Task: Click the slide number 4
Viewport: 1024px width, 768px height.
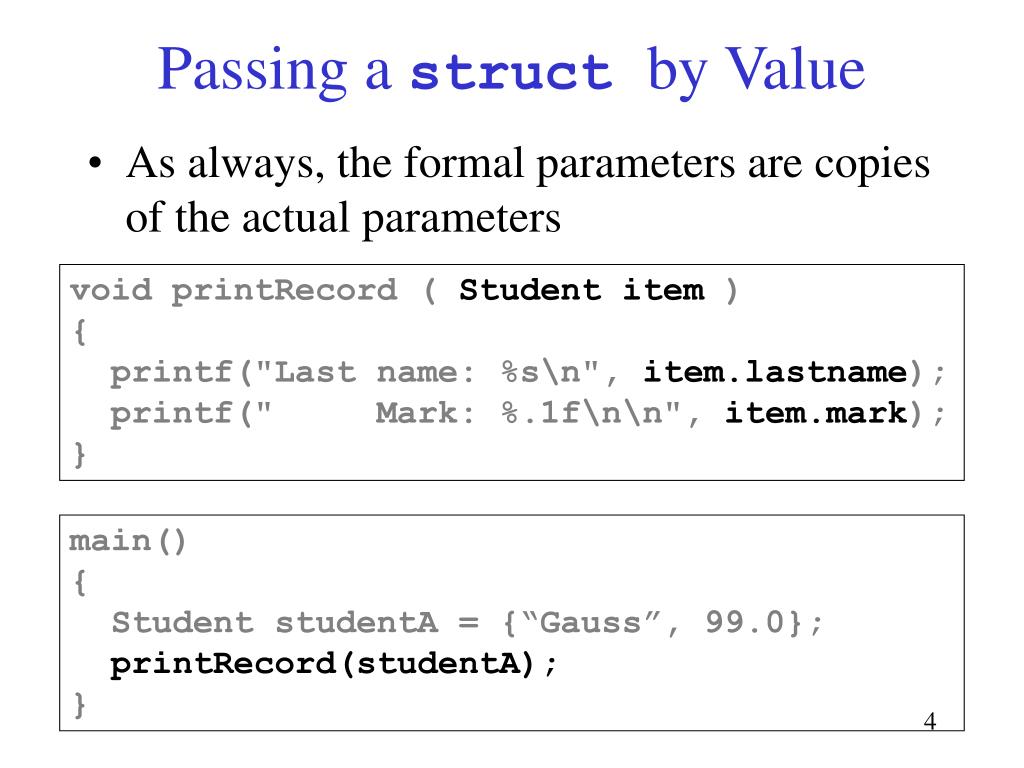Action: [x=930, y=722]
